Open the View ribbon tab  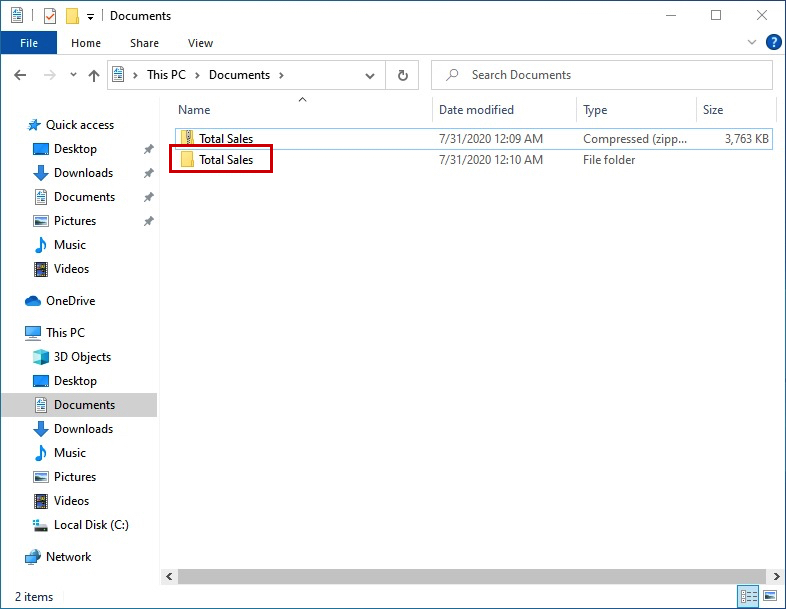coord(201,43)
